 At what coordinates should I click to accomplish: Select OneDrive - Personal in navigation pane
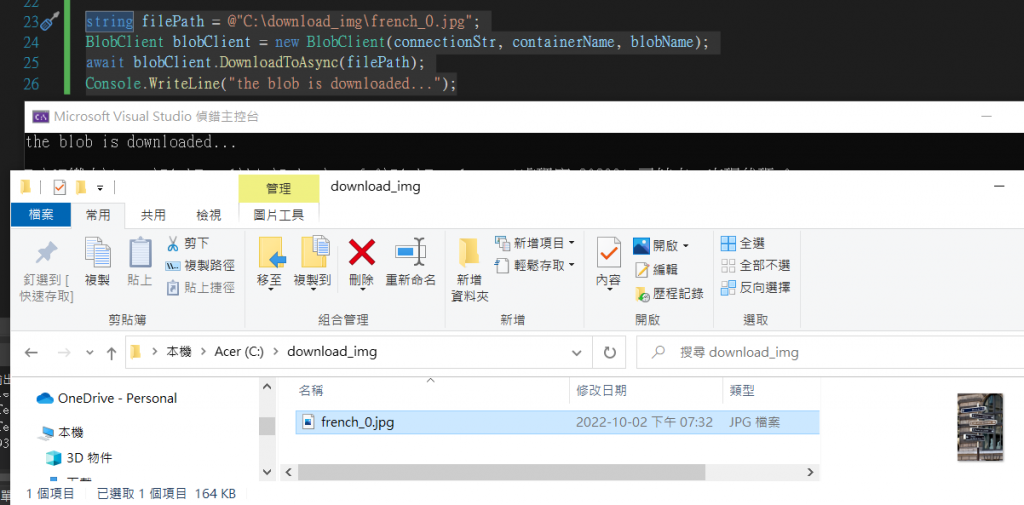click(107, 398)
